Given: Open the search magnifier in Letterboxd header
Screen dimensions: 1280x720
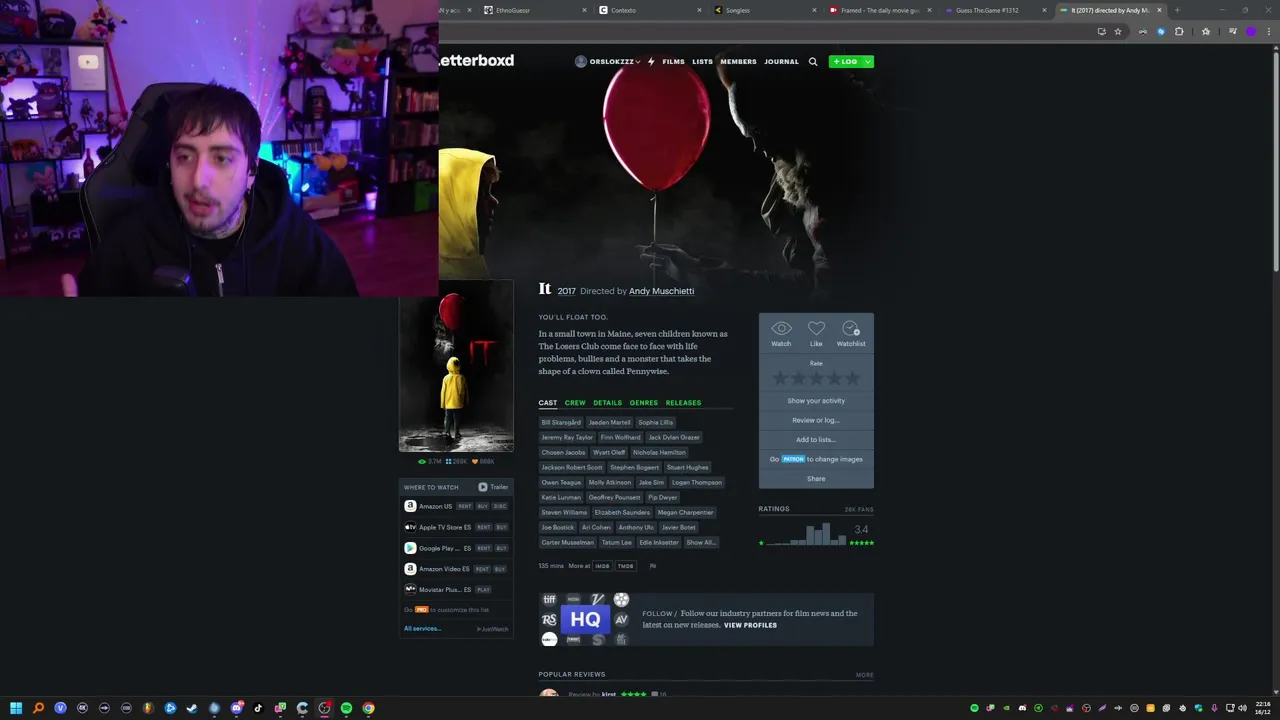Looking at the screenshot, I should (x=813, y=62).
